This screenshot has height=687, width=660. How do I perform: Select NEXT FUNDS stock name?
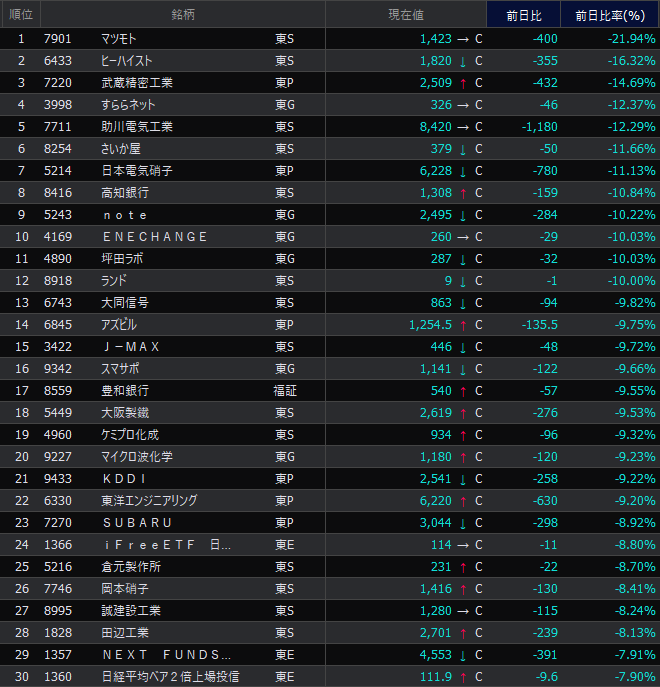click(x=167, y=655)
